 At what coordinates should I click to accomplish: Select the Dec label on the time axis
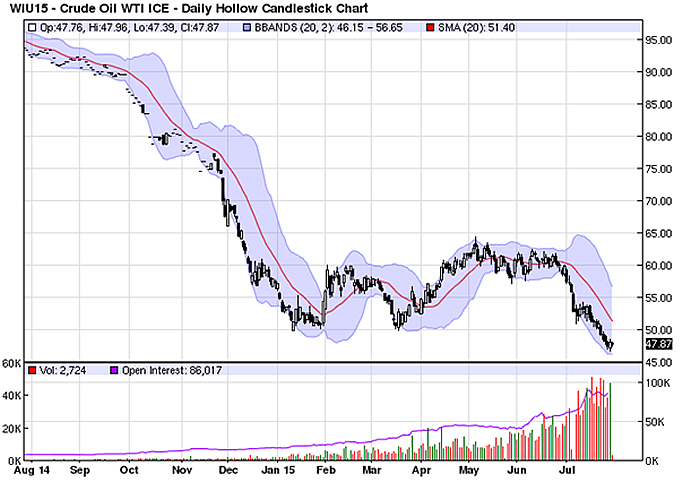click(x=226, y=468)
